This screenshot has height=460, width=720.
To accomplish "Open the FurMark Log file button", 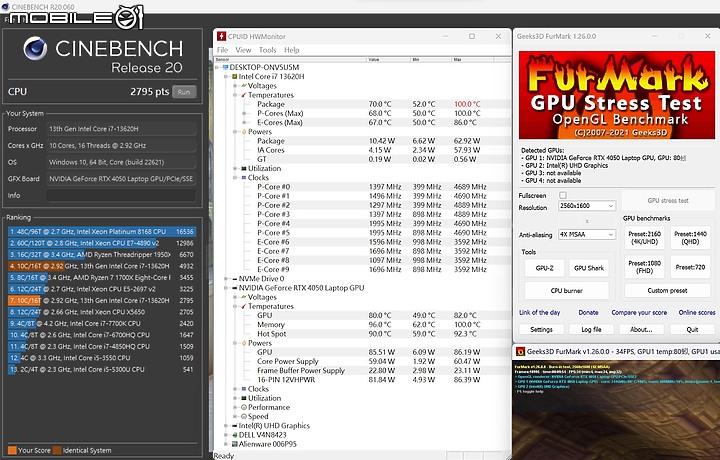I will coord(591,330).
